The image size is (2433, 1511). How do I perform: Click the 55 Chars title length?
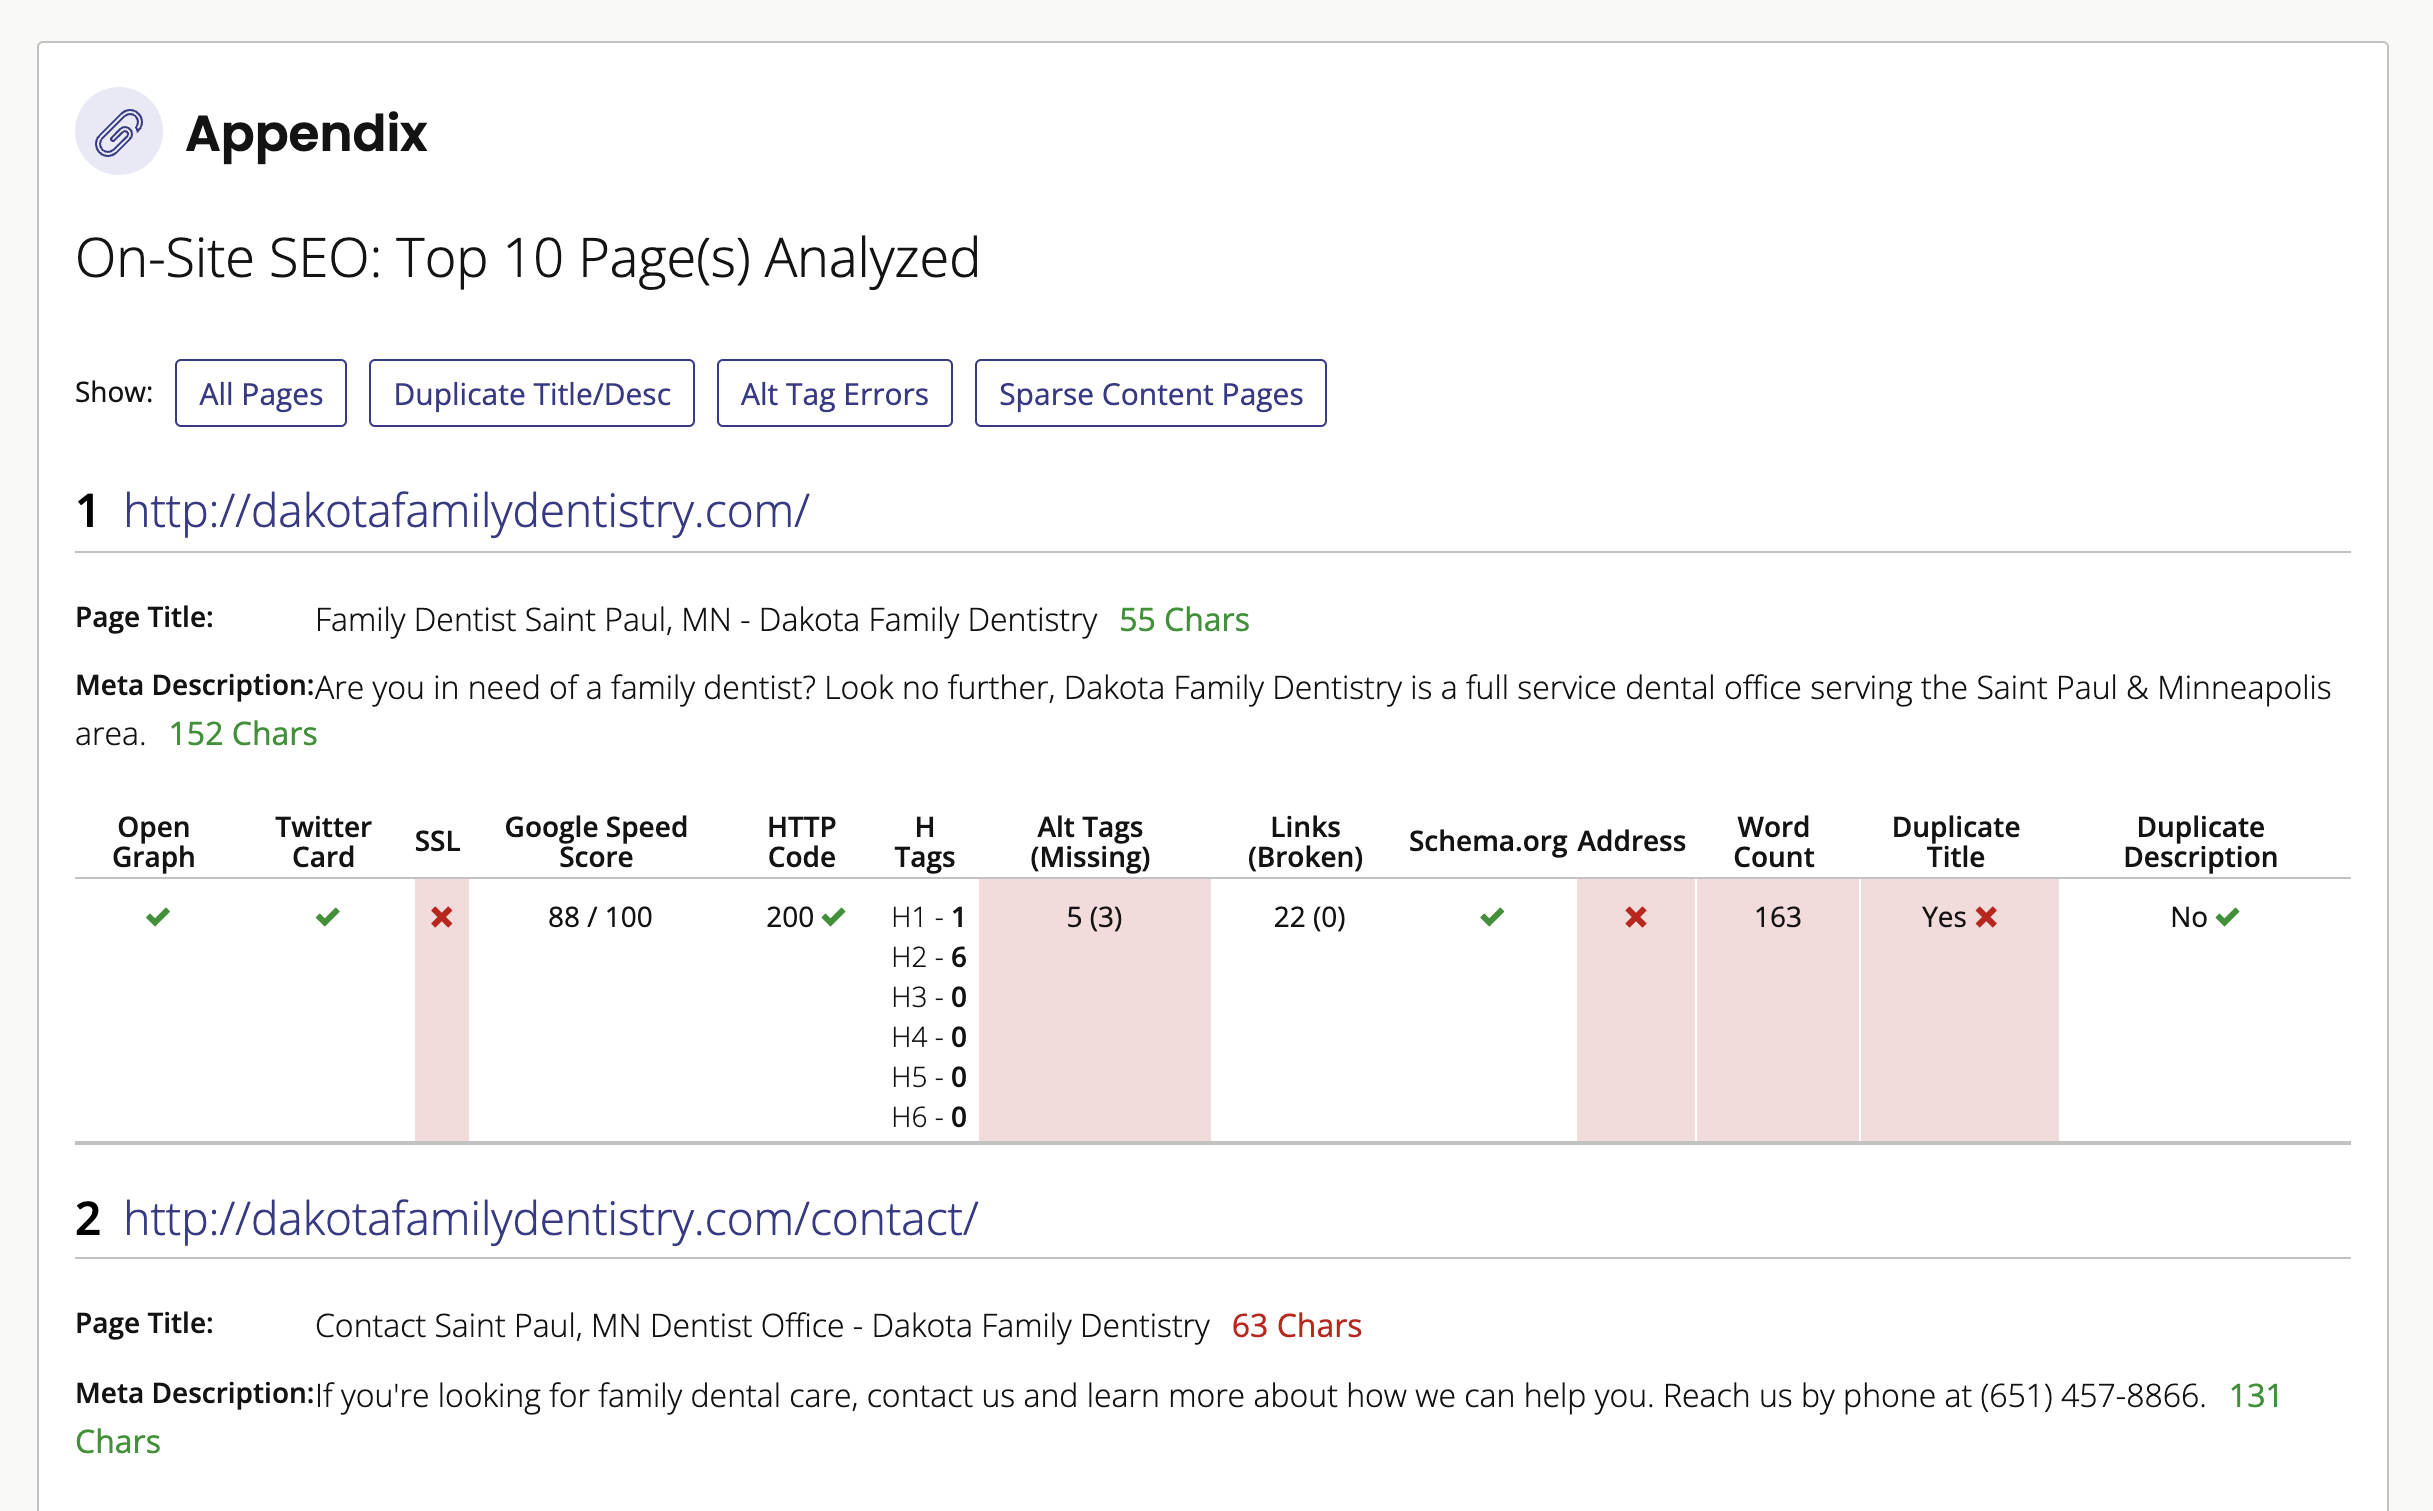pyautogui.click(x=1184, y=620)
